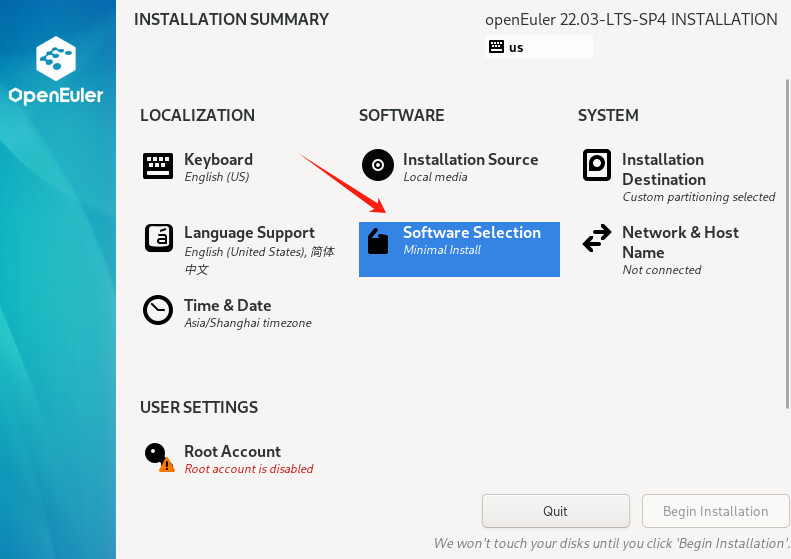Open the Language Support settings
This screenshot has width=791, height=559.
tap(240, 250)
